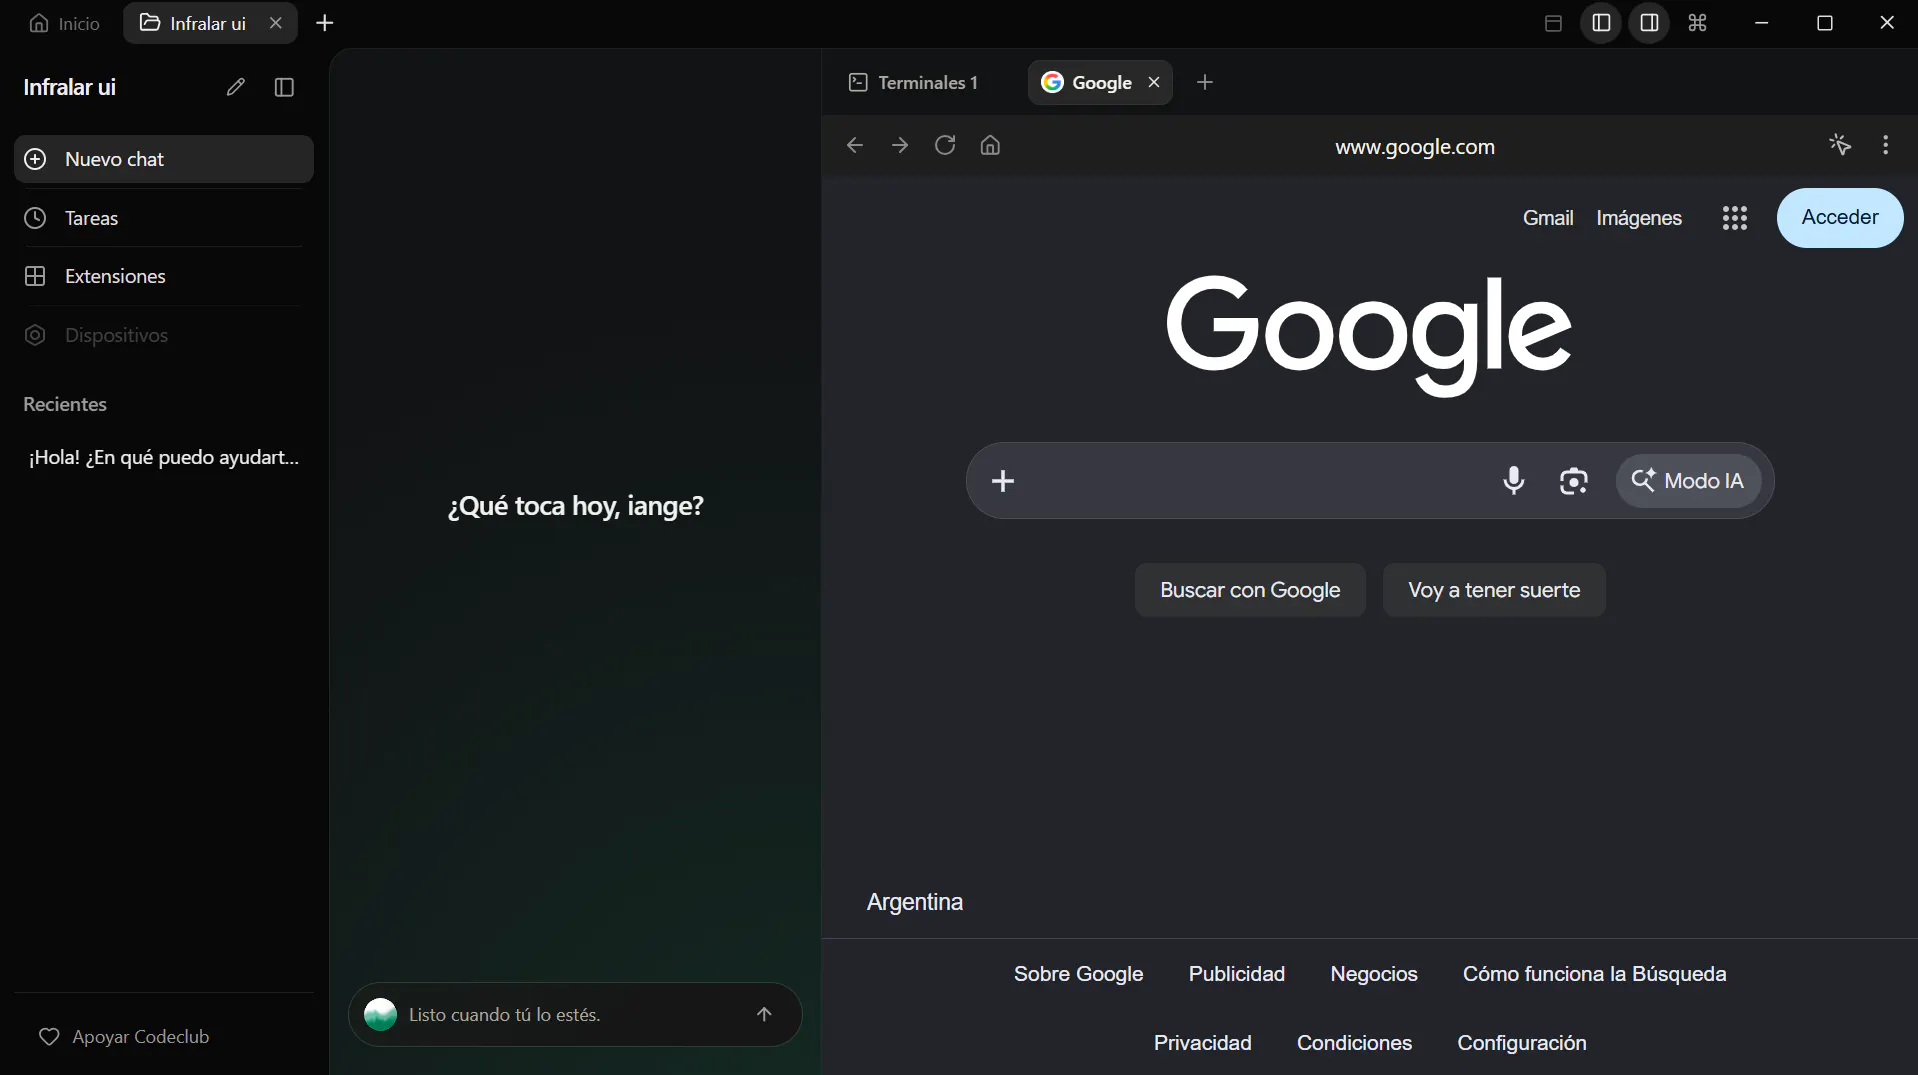
Task: Click the browser home icon
Action: pyautogui.click(x=990, y=145)
